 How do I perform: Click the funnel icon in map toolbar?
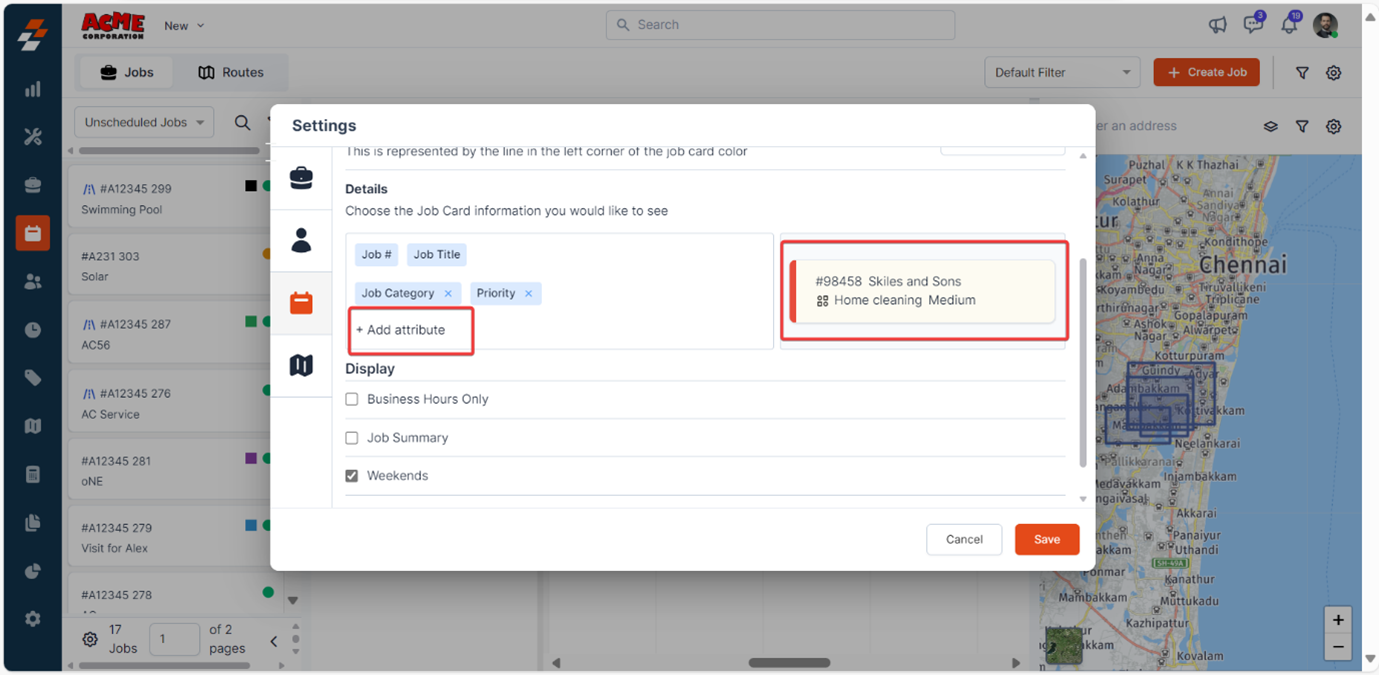tap(1302, 127)
